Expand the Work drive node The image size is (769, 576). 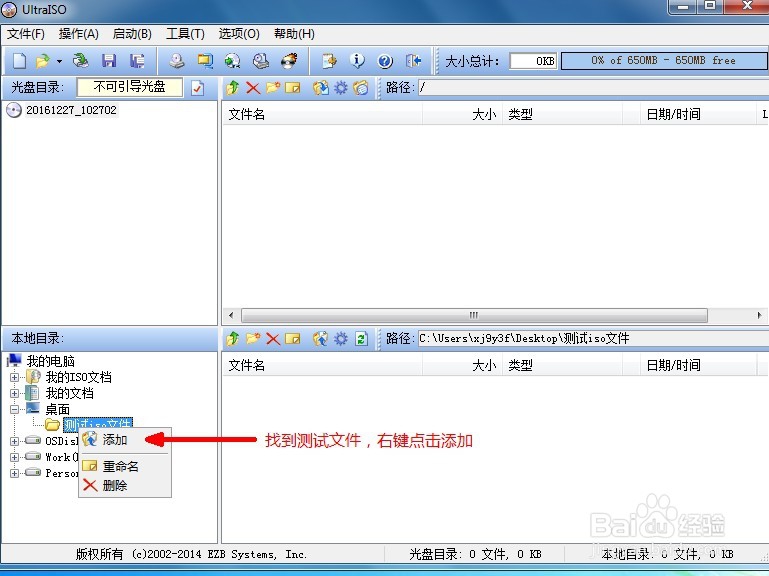click(x=14, y=457)
